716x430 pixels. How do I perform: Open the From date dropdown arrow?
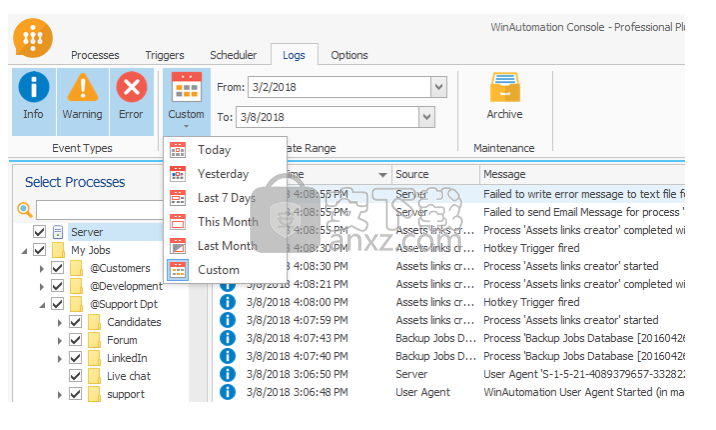[439, 87]
